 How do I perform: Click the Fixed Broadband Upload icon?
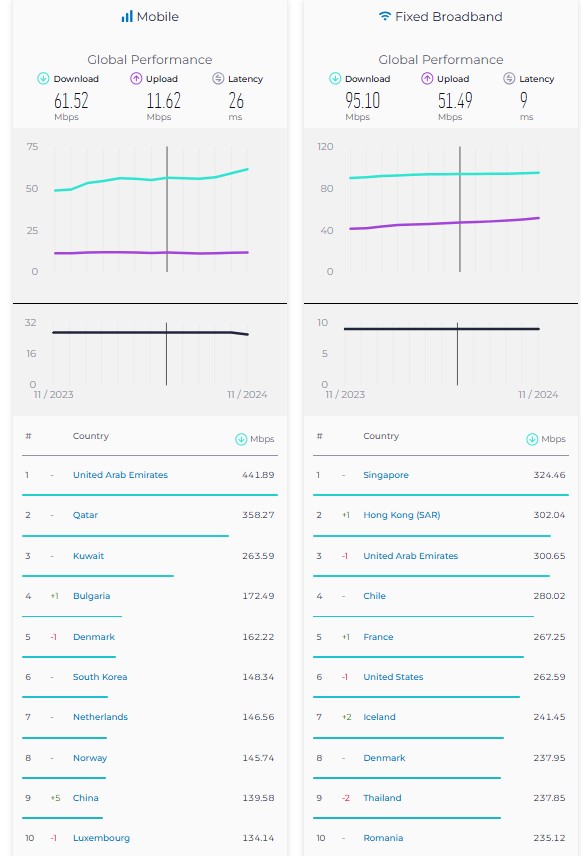427,79
